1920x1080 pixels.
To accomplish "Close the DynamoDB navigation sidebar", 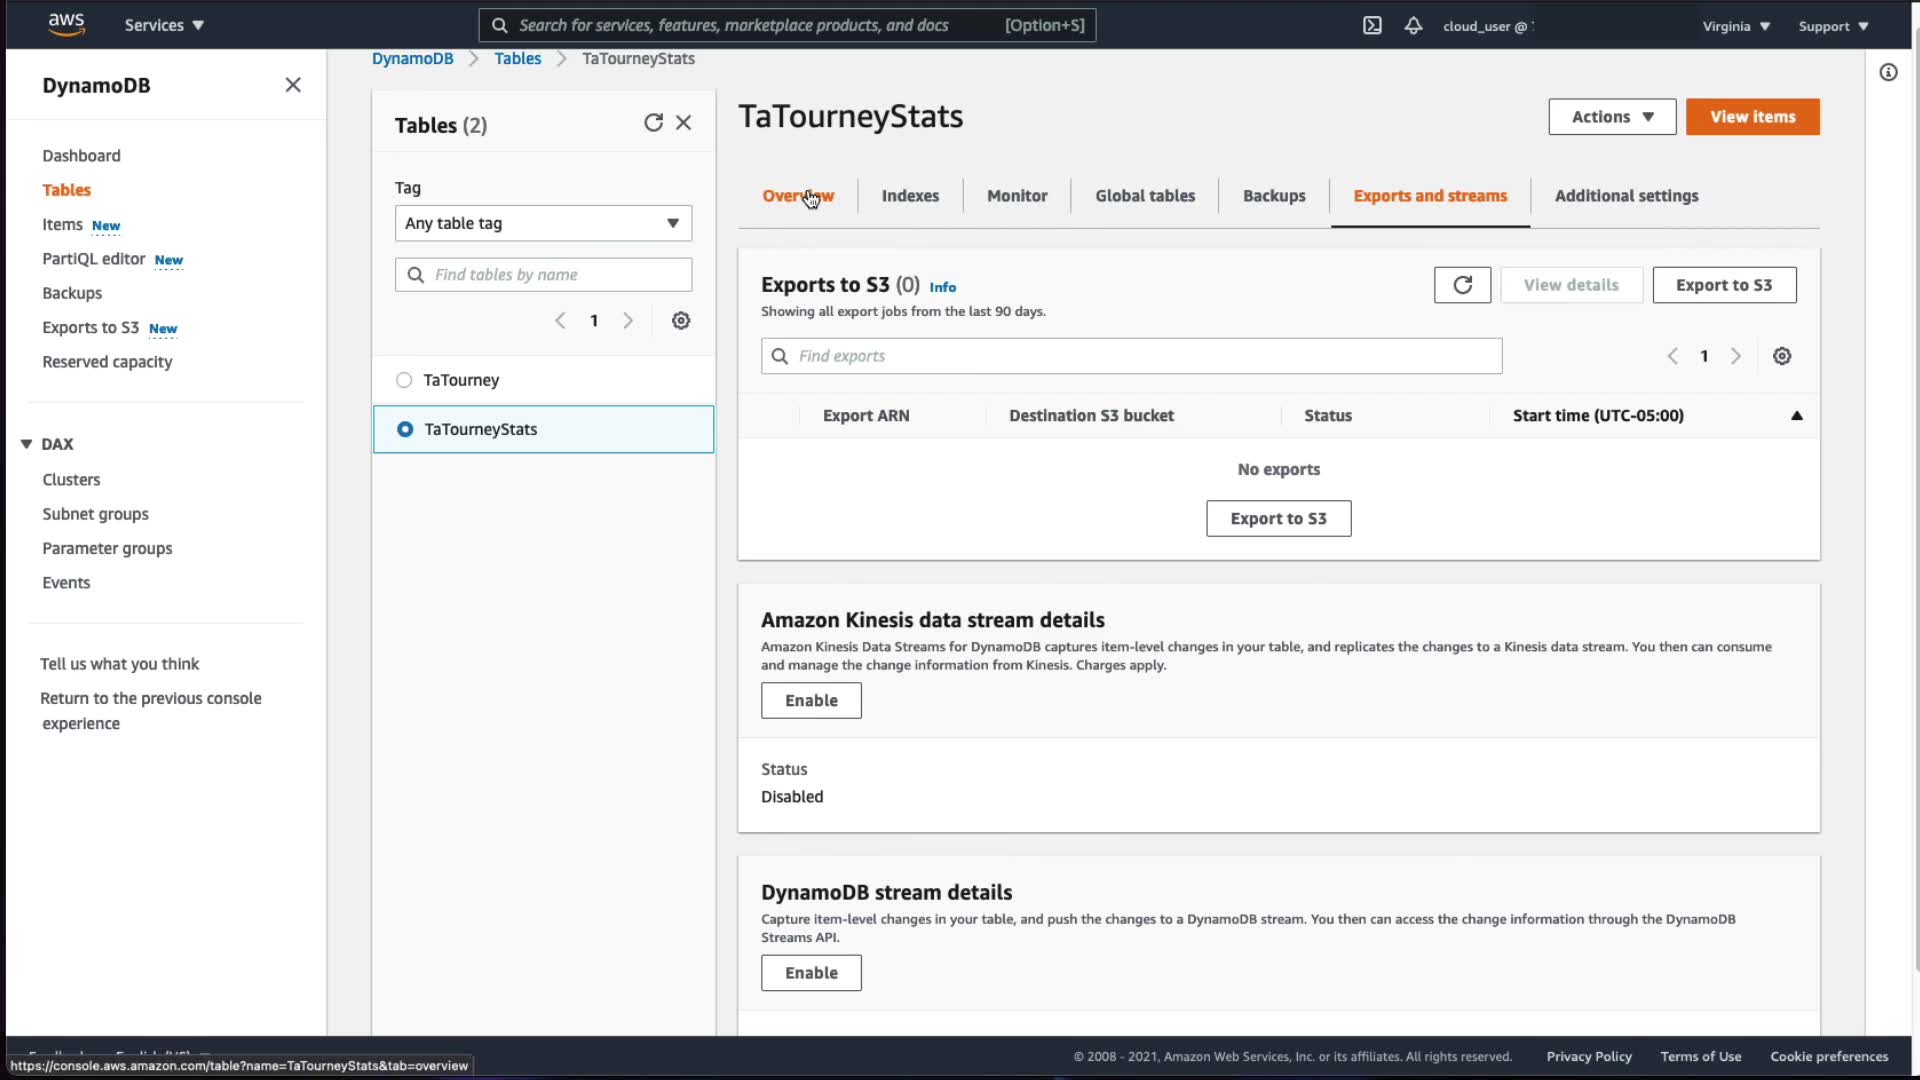I will pyautogui.click(x=293, y=85).
